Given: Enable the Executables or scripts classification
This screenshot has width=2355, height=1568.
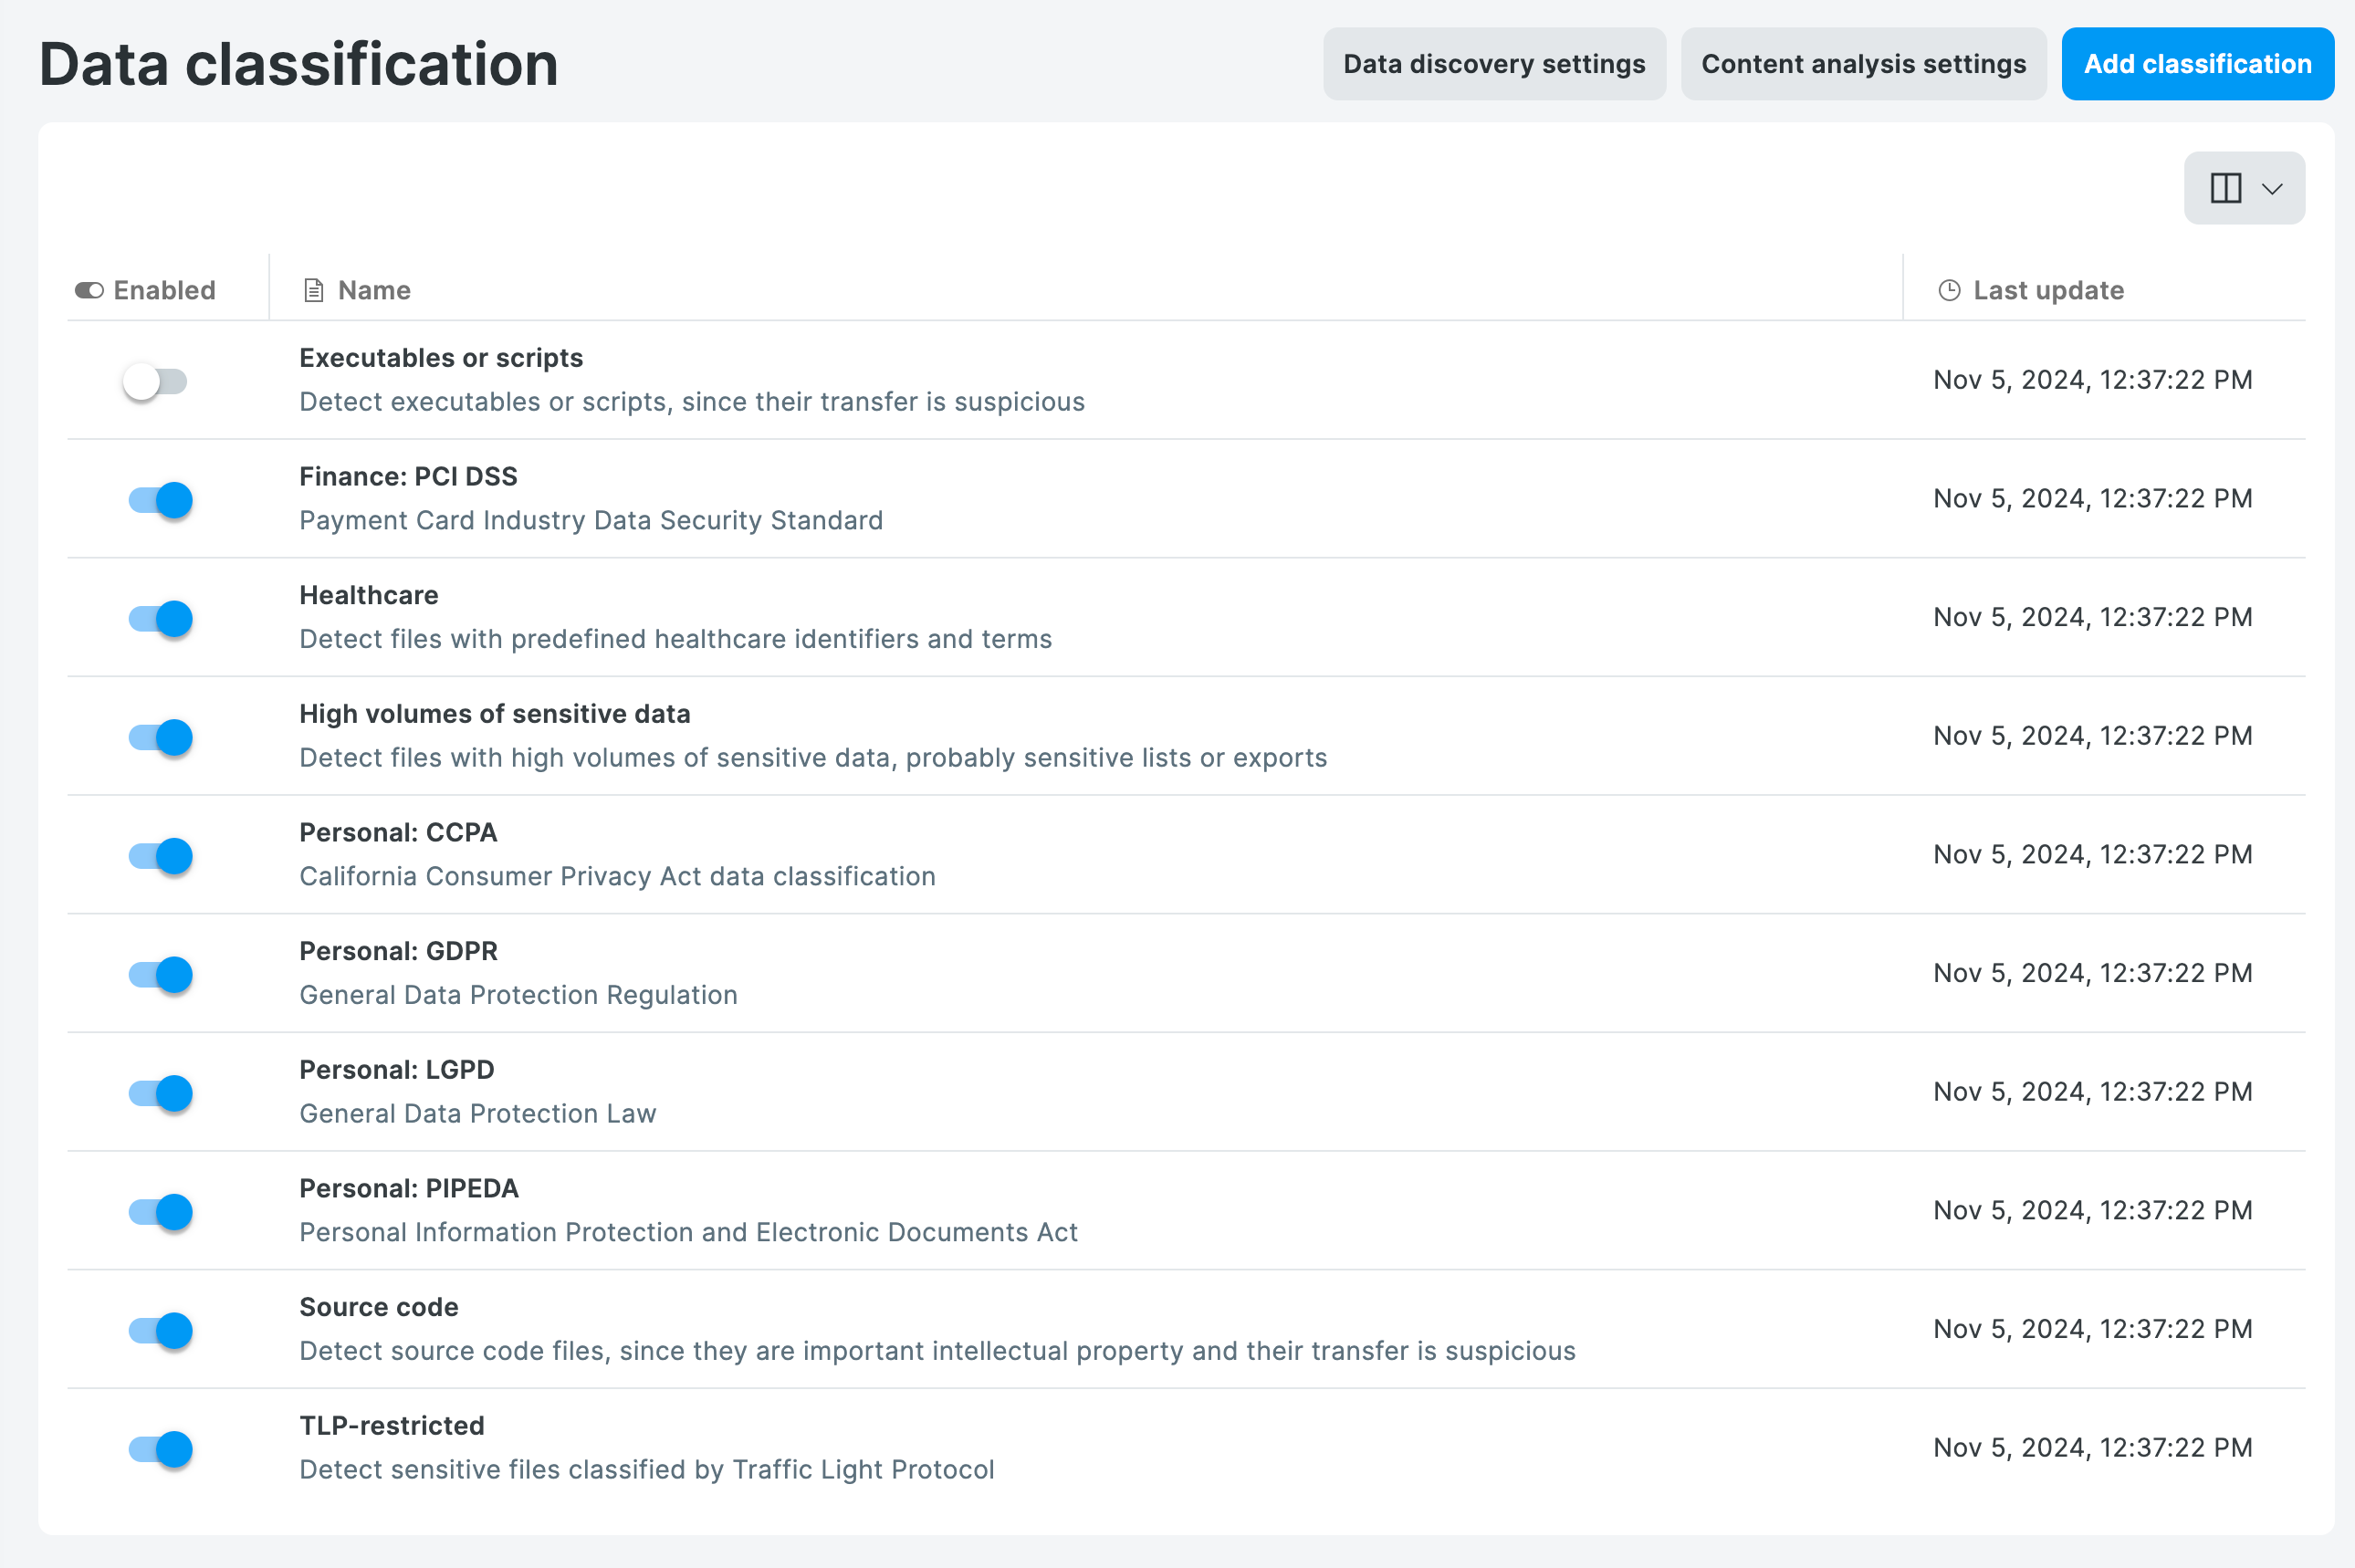Looking at the screenshot, I should pos(156,381).
